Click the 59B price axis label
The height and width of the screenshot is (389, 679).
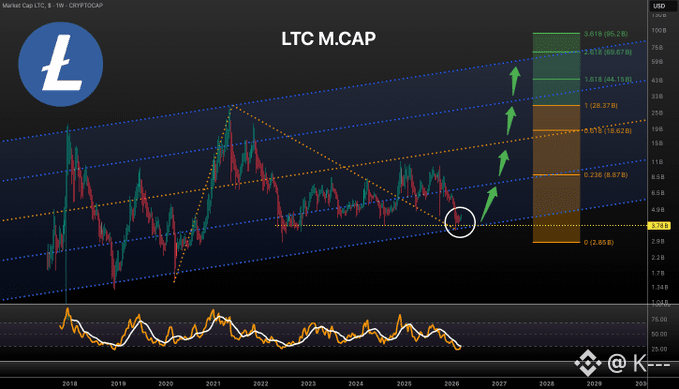pyautogui.click(x=657, y=62)
